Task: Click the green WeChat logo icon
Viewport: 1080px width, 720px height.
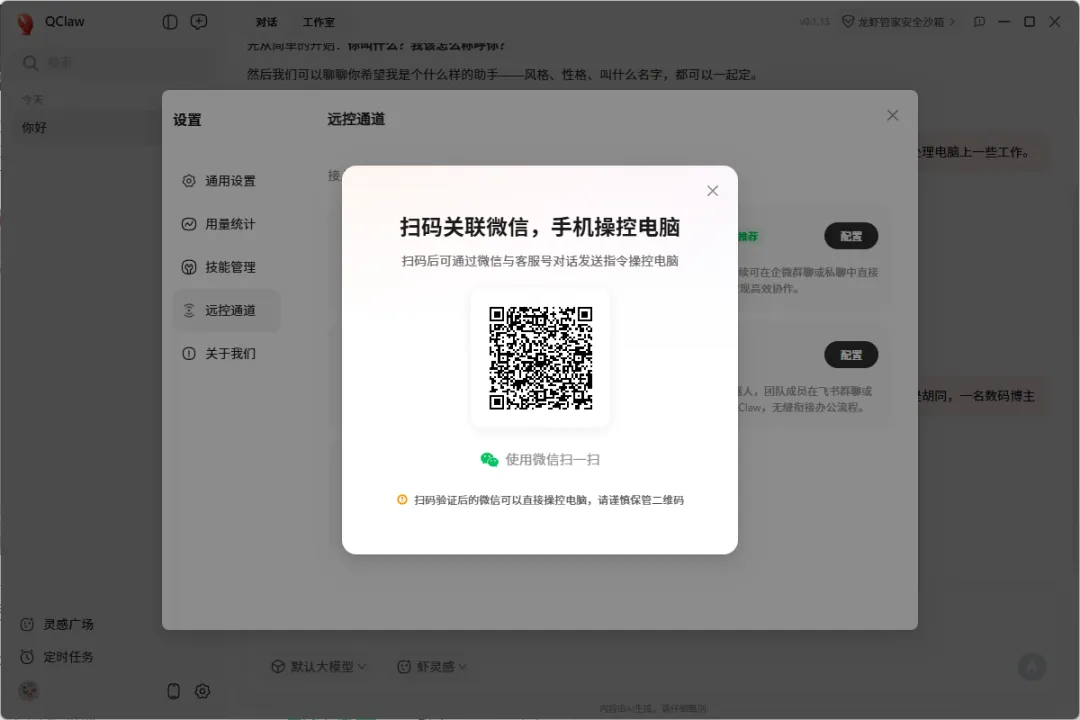Action: [x=489, y=460]
